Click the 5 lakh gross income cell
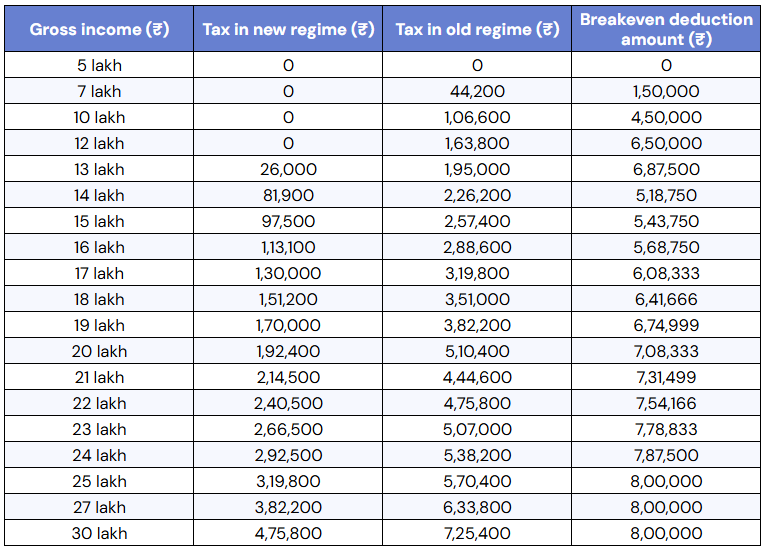Viewport: 763px width, 552px height. [x=99, y=65]
